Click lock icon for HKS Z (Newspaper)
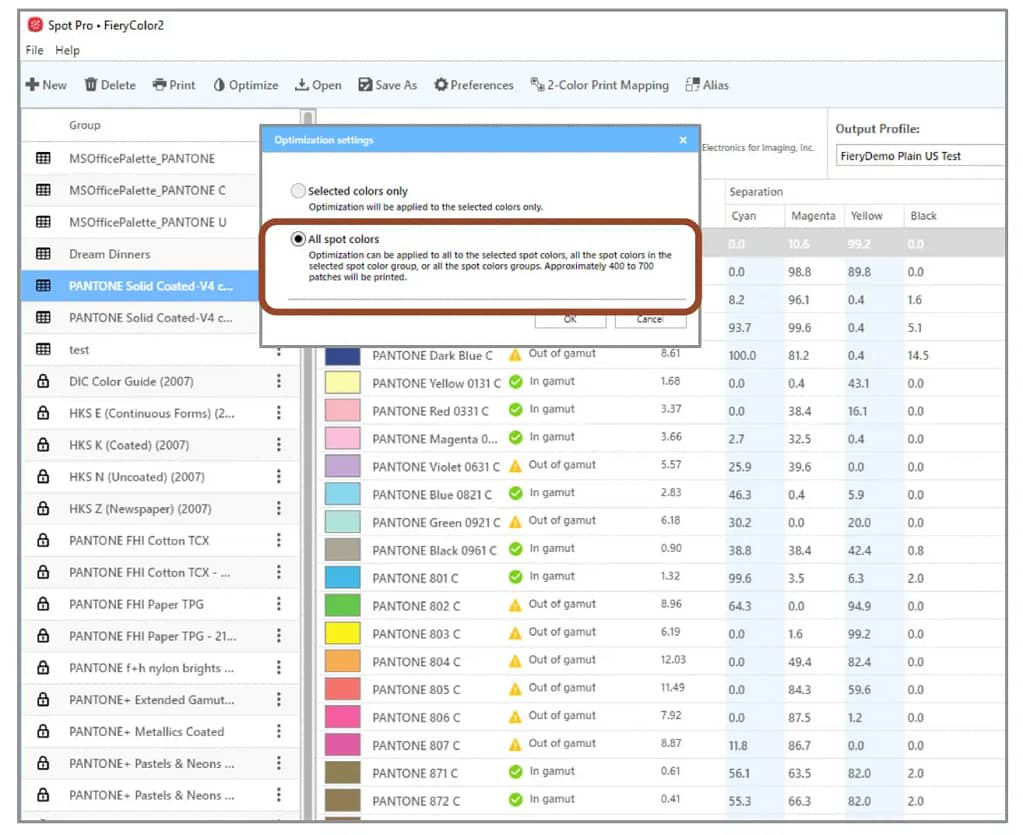Image resolution: width=1023 pixels, height=835 pixels. click(43, 508)
